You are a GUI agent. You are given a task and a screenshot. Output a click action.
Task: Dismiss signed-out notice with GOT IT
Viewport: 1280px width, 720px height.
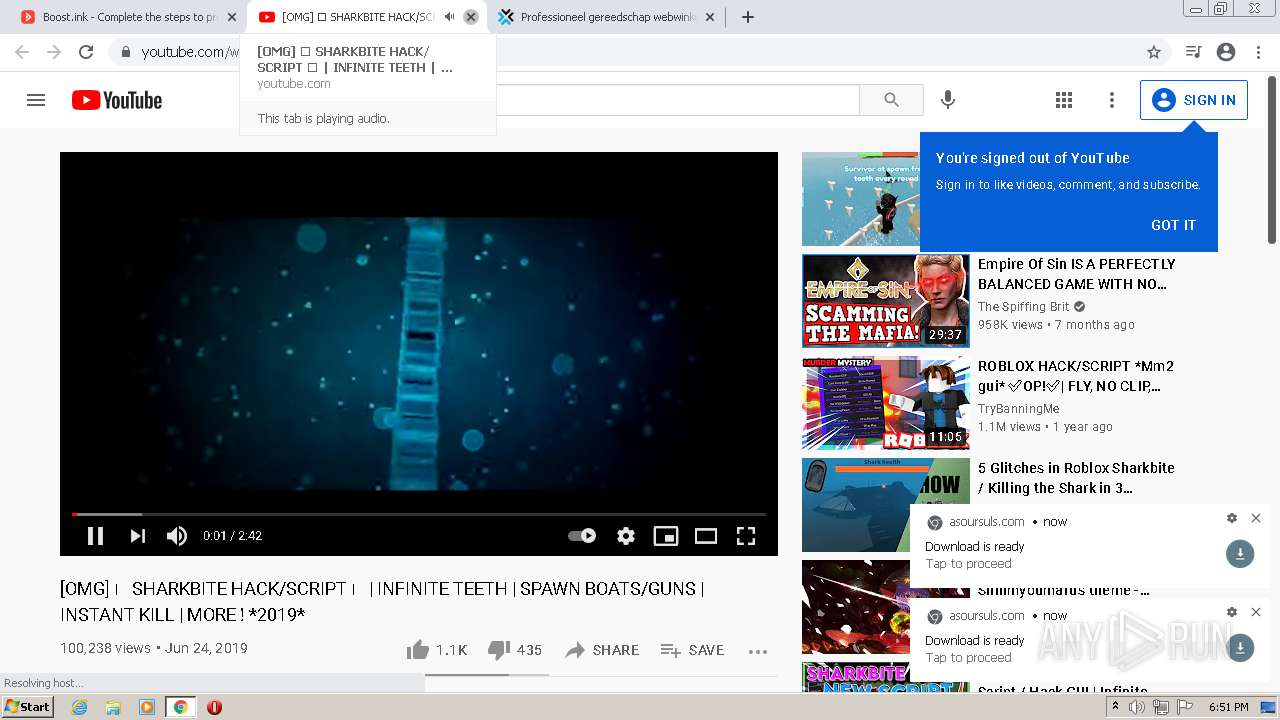click(x=1173, y=225)
